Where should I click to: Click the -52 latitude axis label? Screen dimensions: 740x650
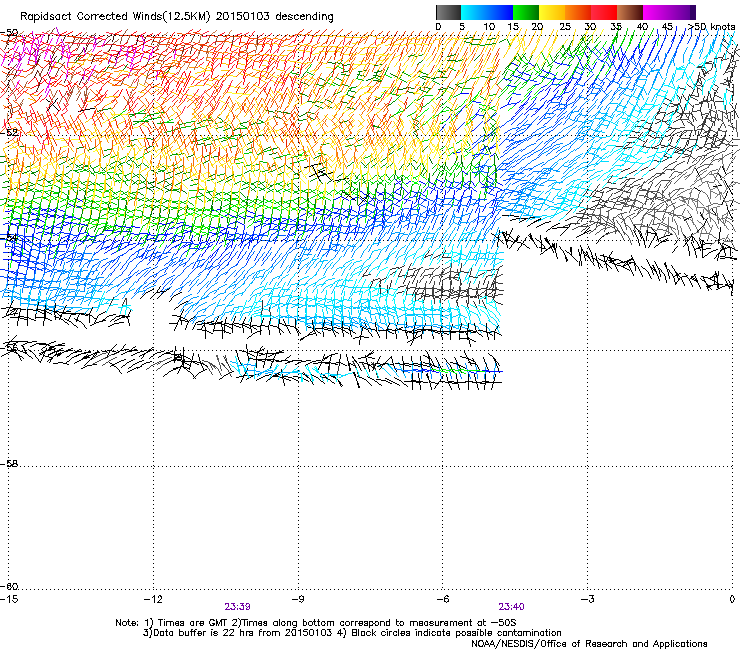coord(9,133)
